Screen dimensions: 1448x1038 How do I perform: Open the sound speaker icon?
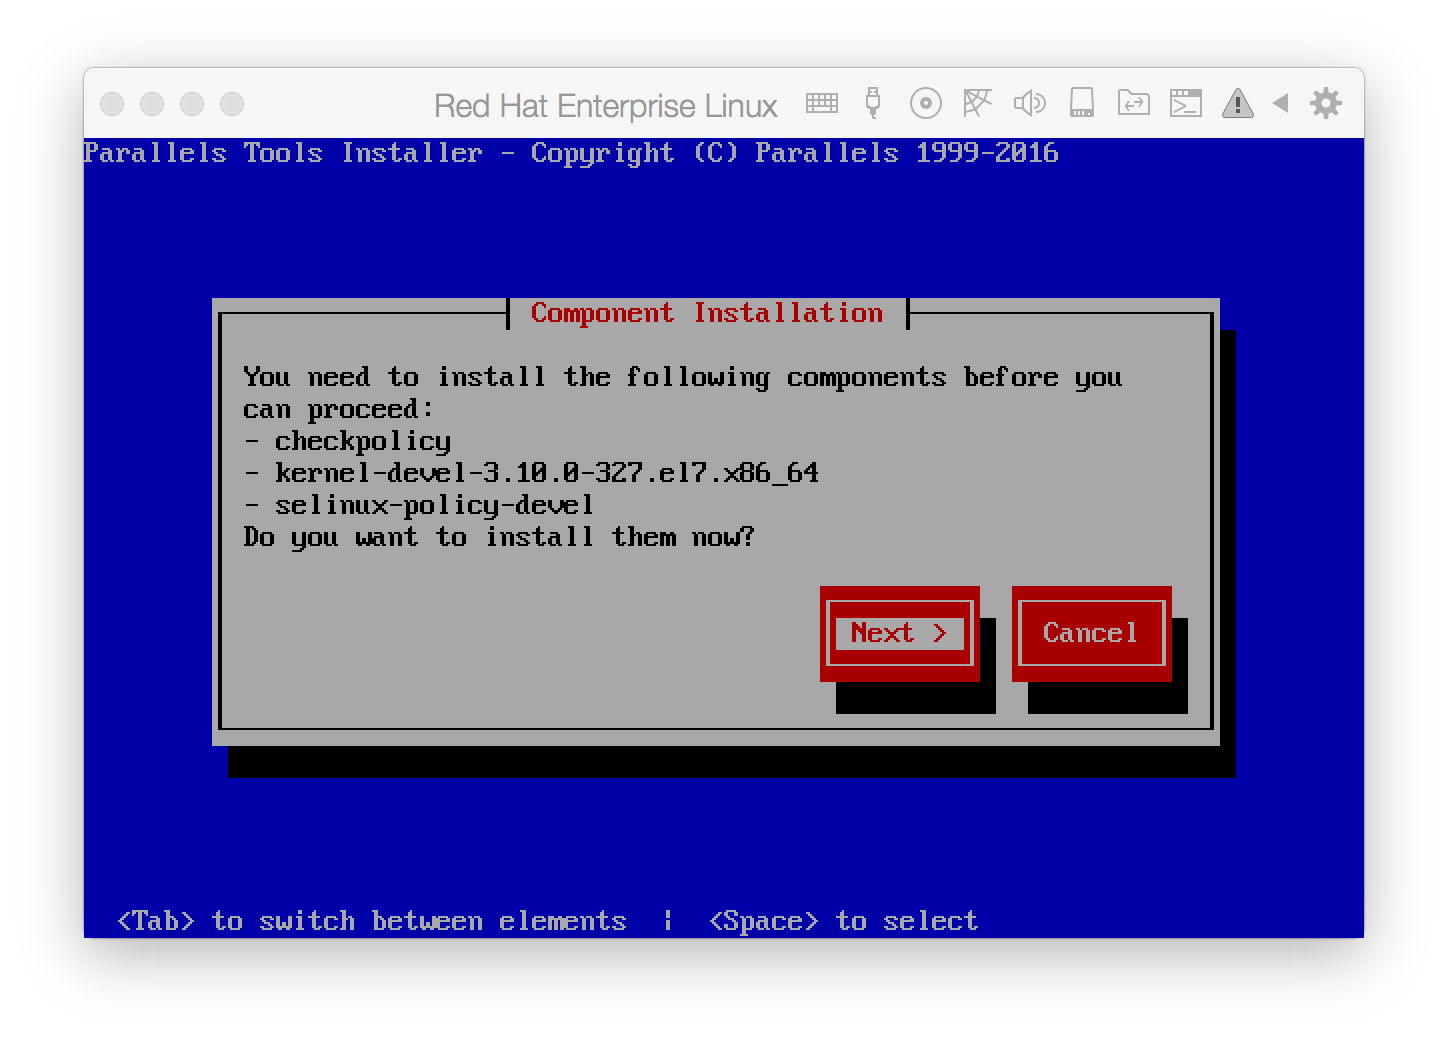tap(1029, 103)
